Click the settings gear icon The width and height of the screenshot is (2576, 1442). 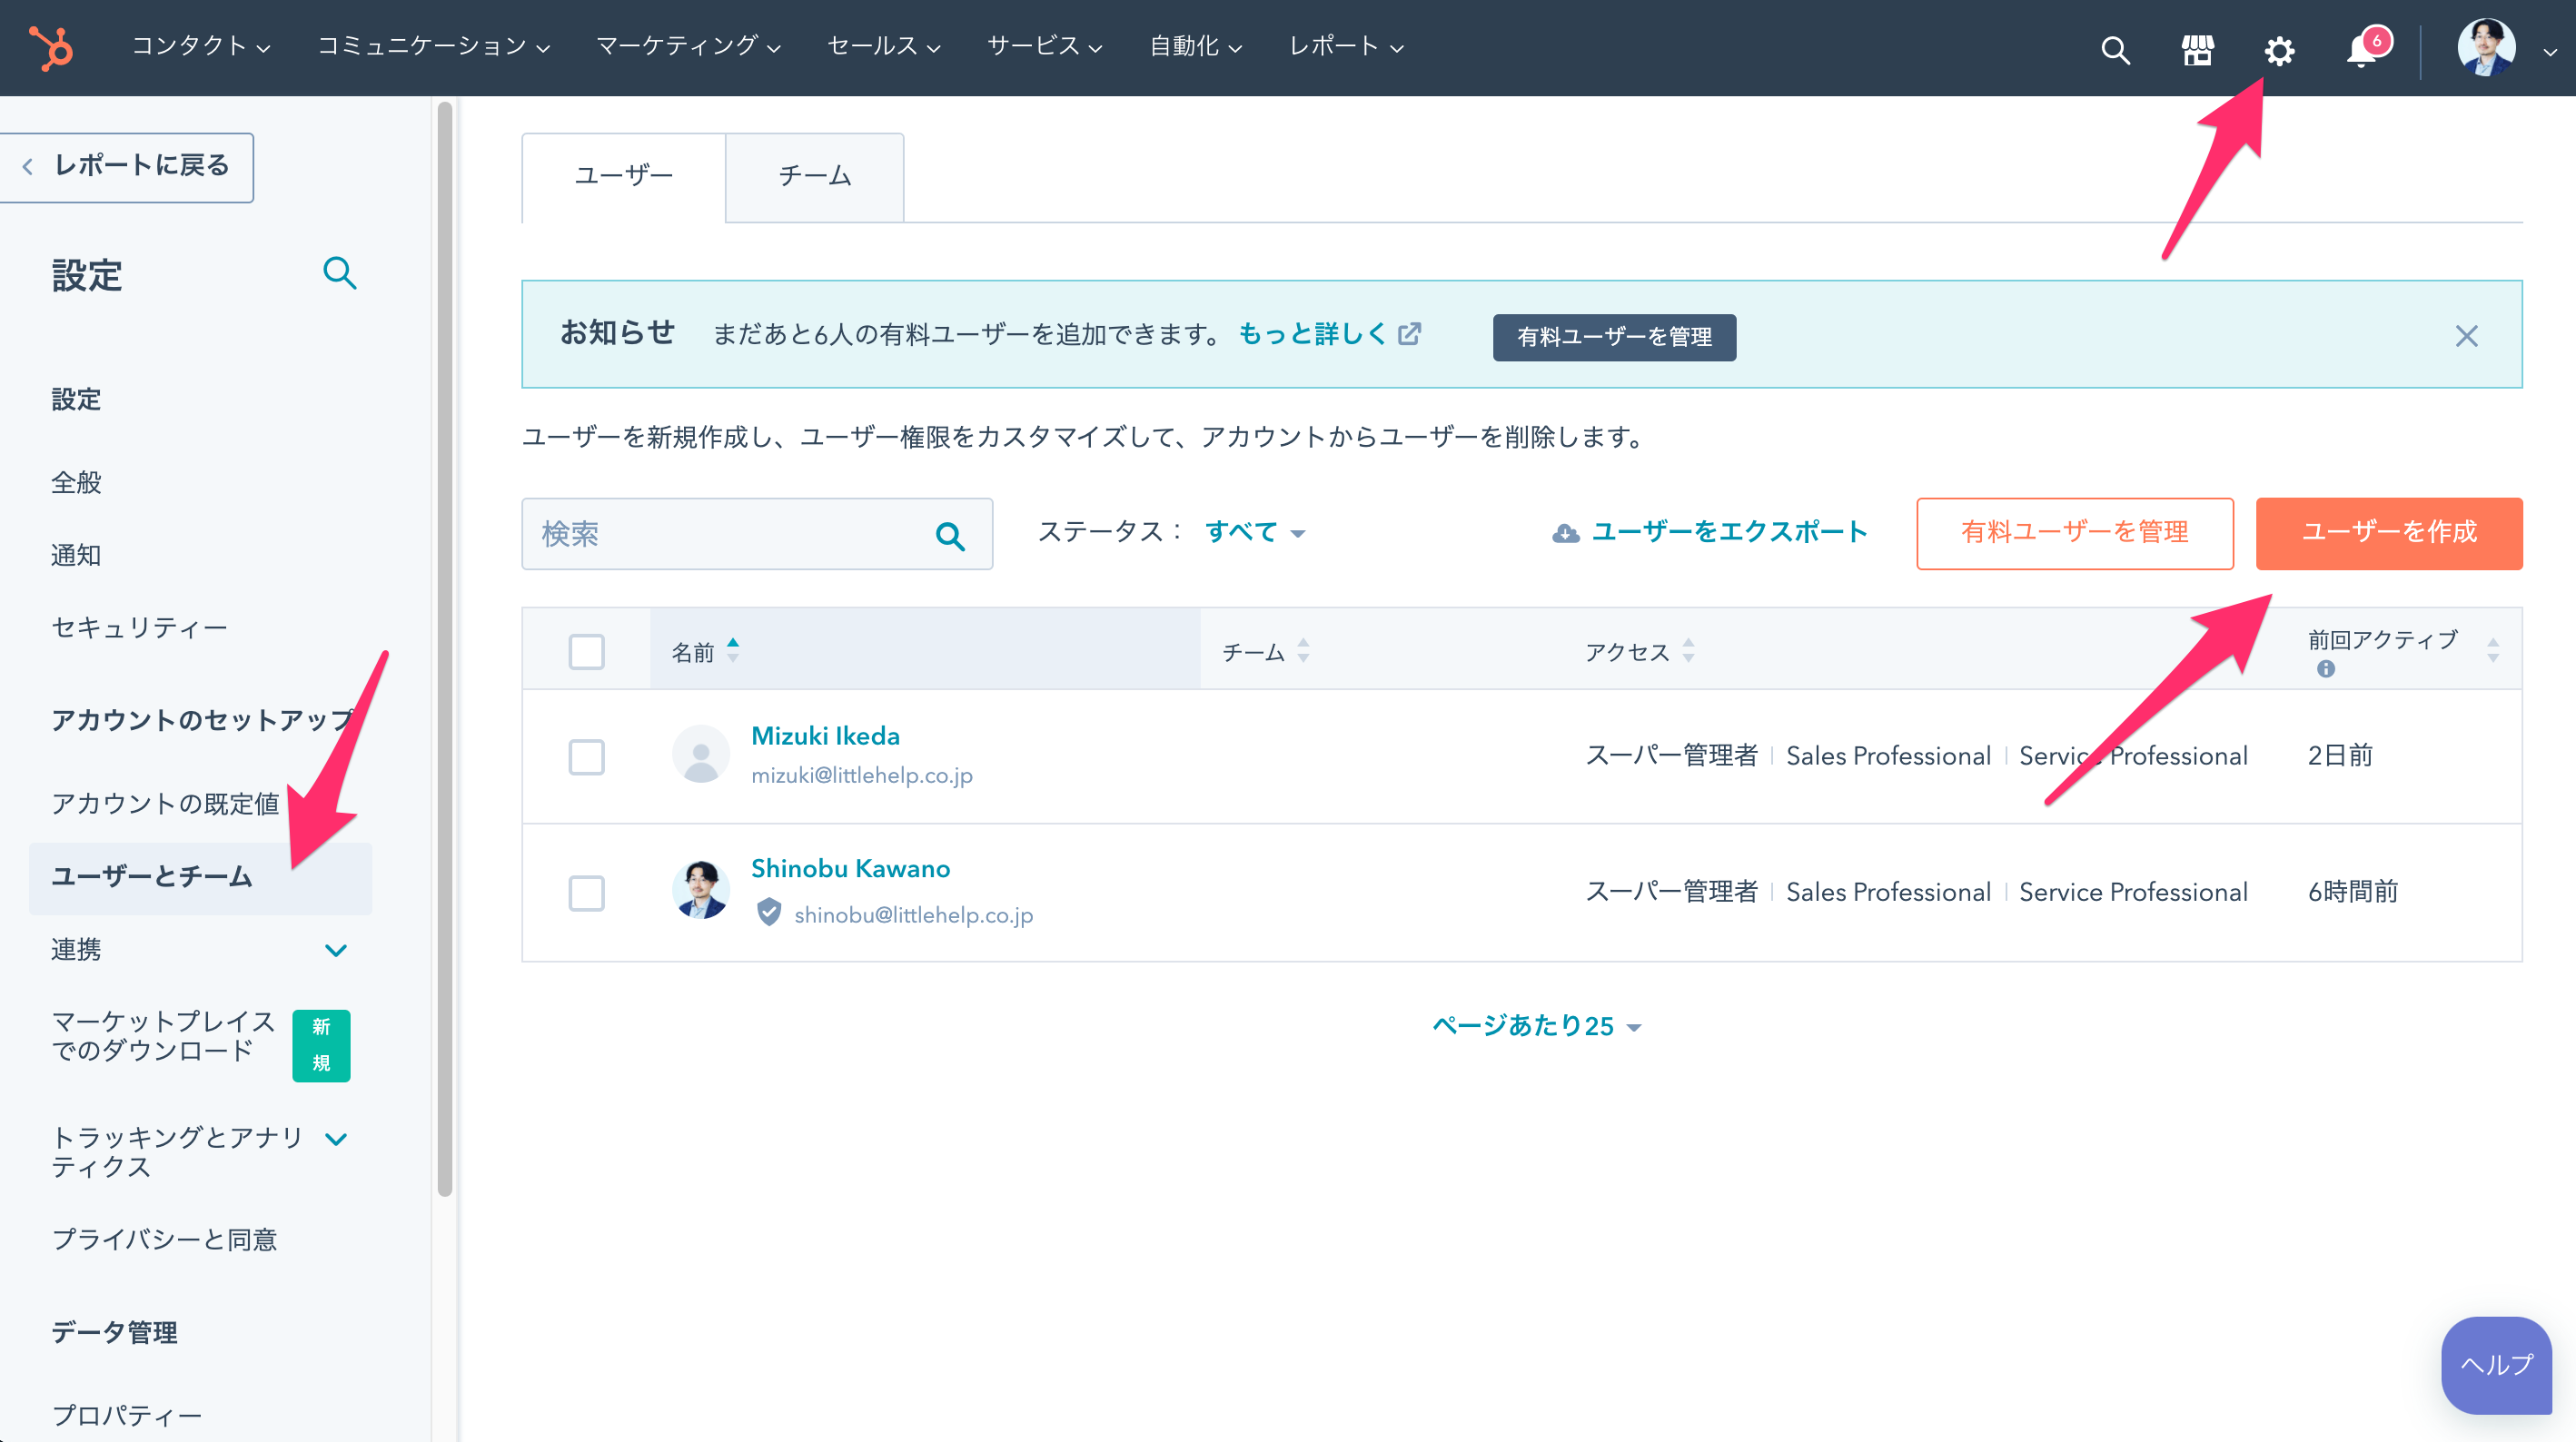point(2279,50)
